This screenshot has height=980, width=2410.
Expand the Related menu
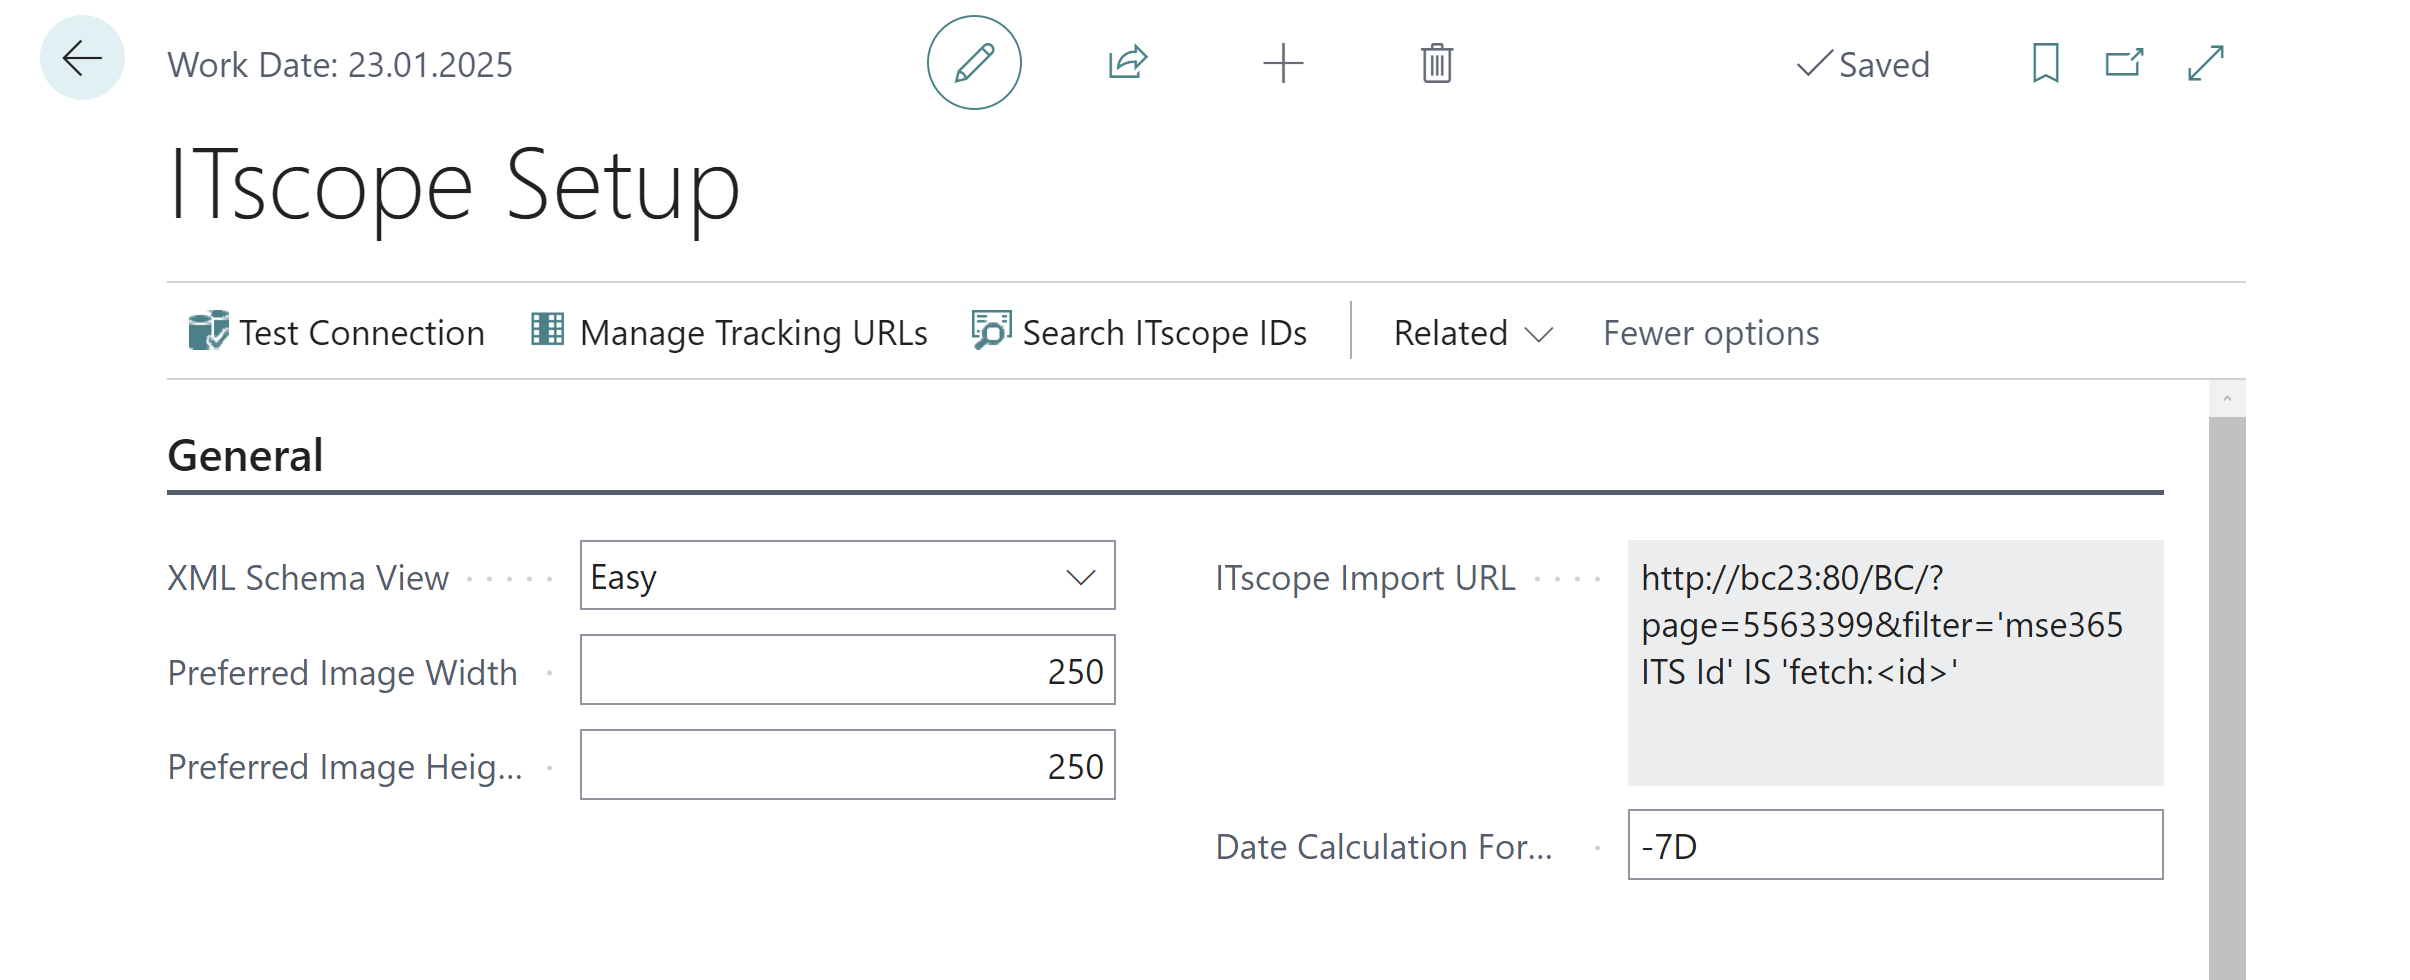(1470, 332)
